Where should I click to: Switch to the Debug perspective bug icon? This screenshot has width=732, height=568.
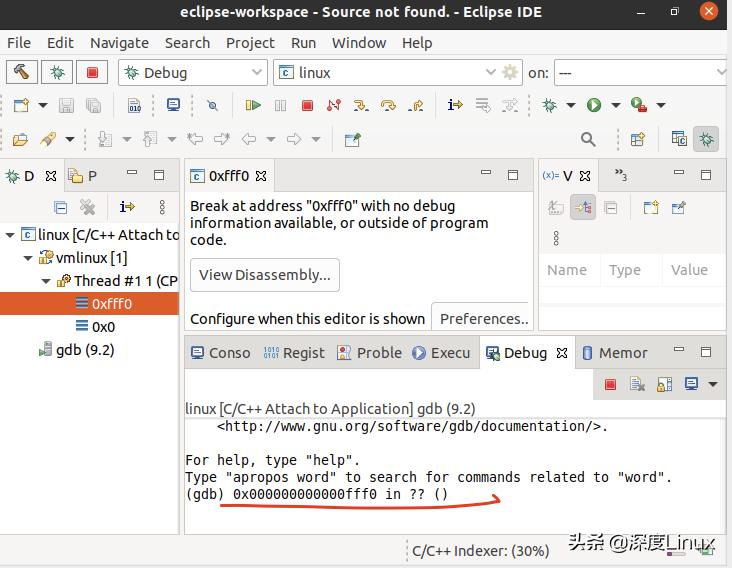pos(707,140)
